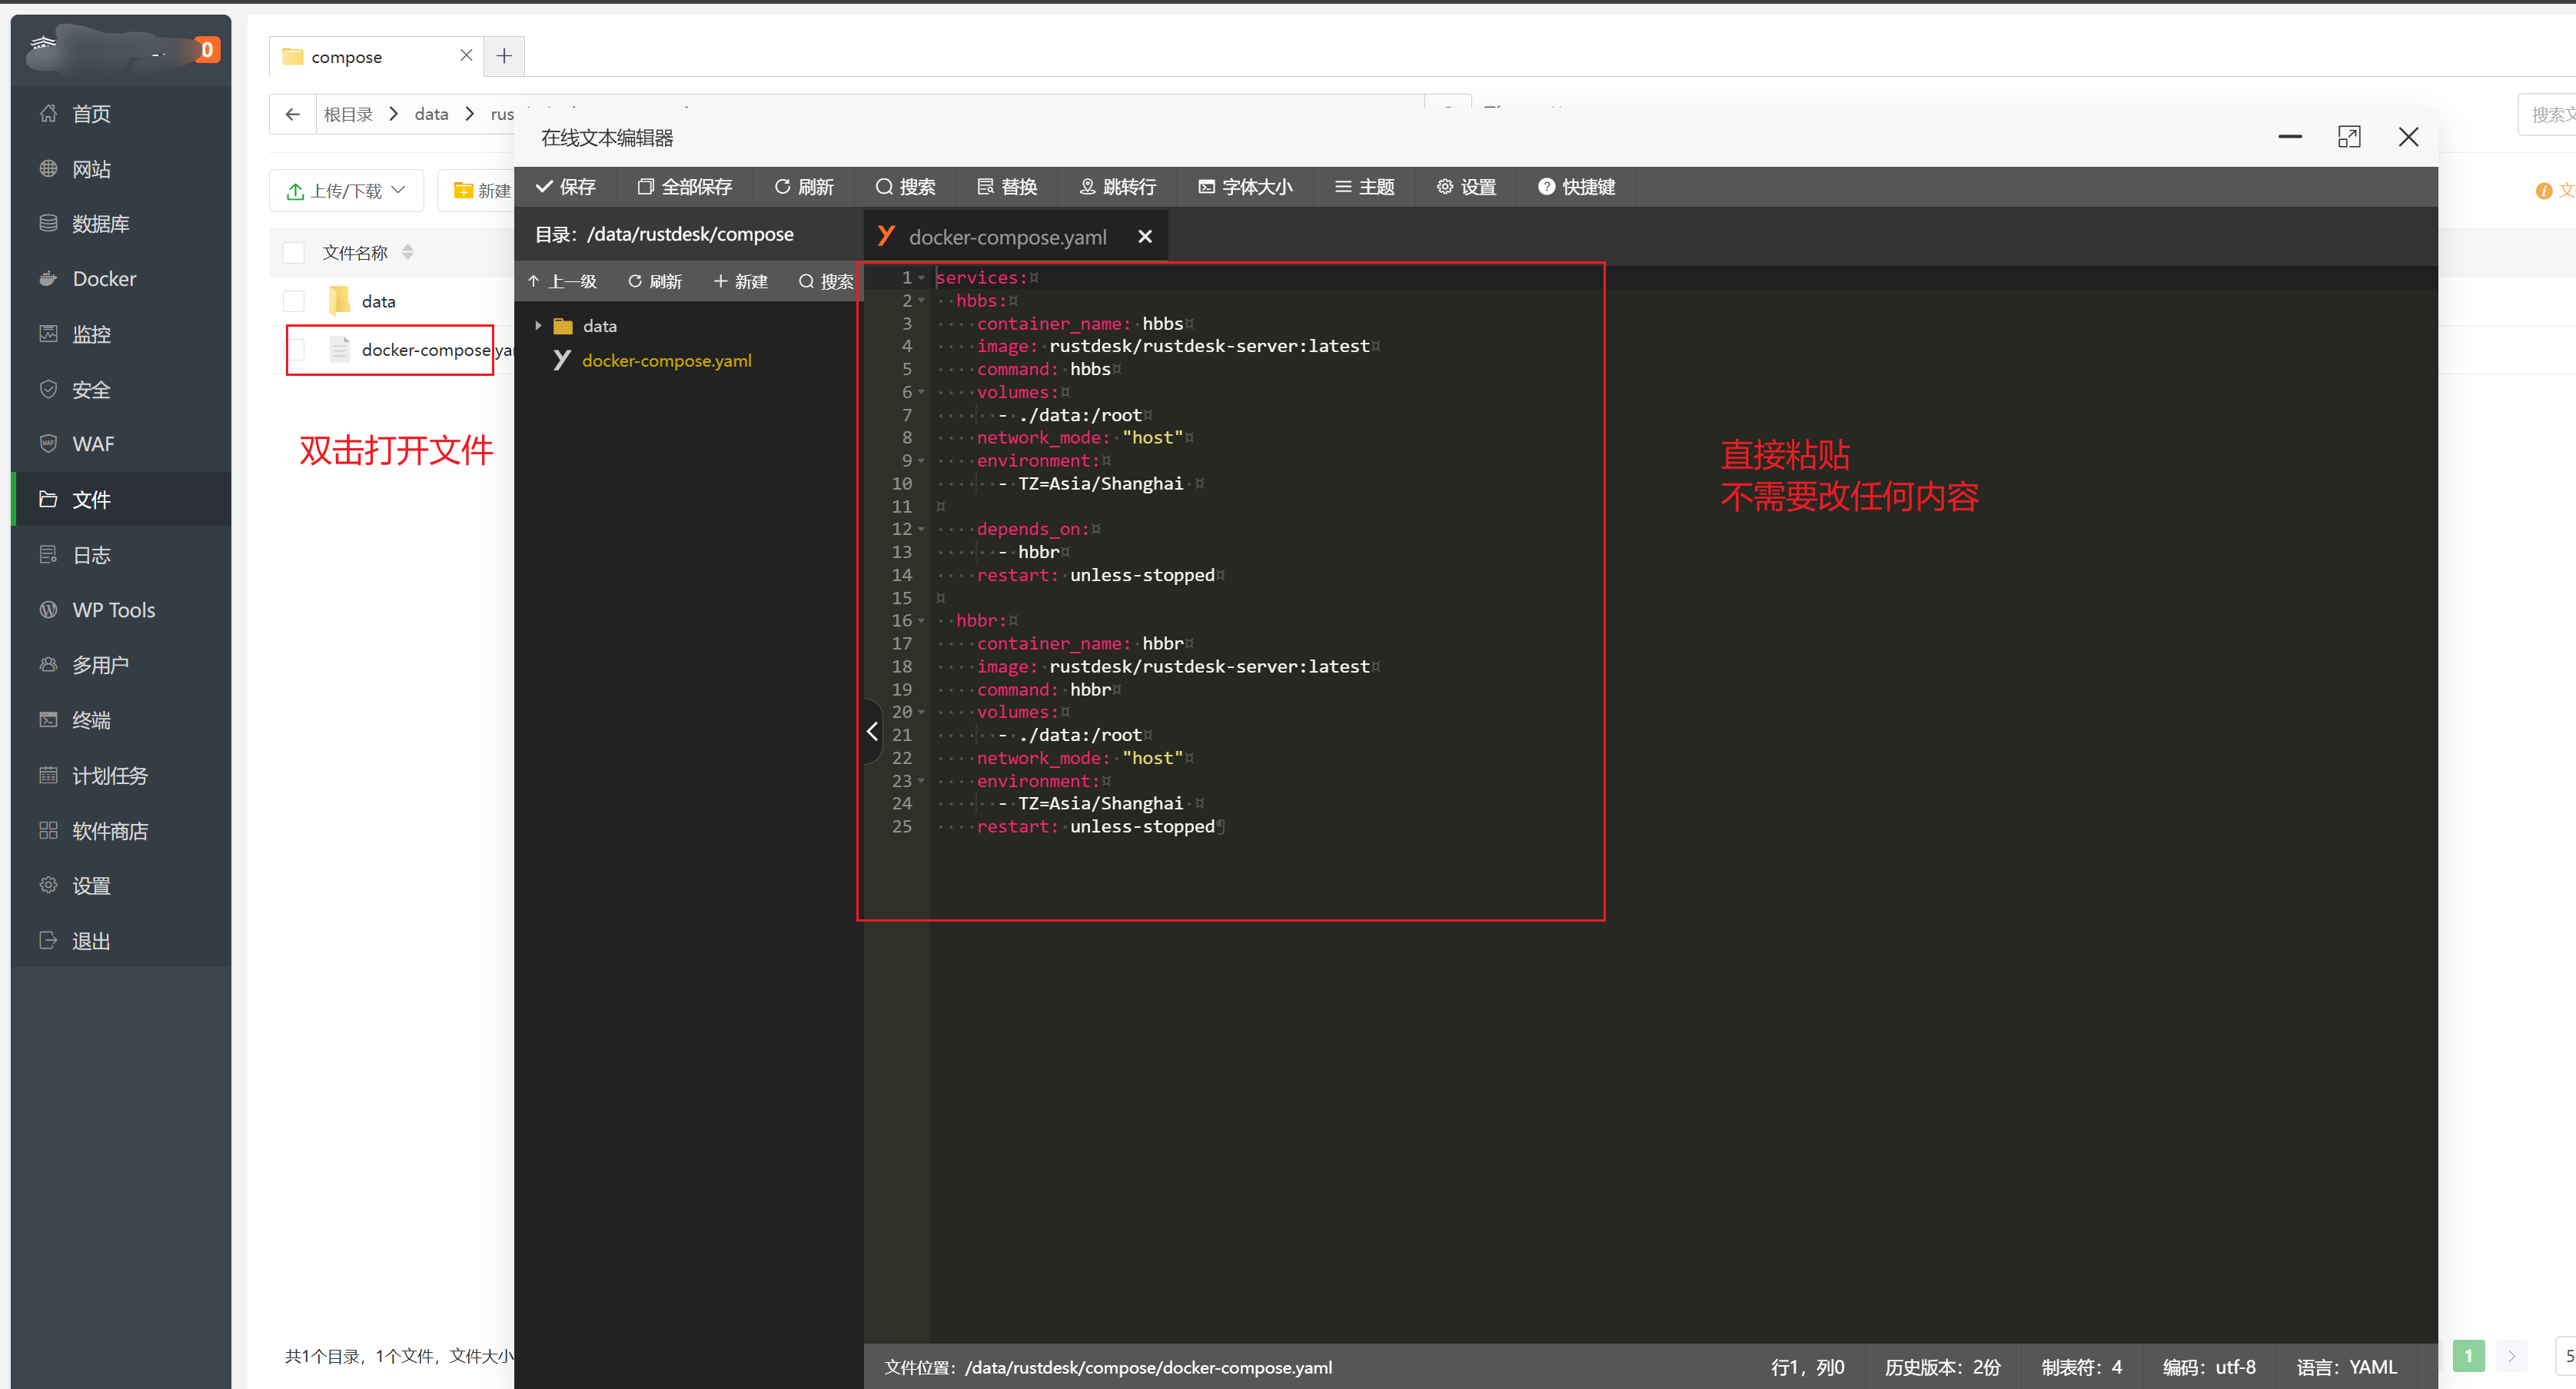The height and width of the screenshot is (1389, 2576).
Task: Open the WAF section in sidebar
Action: [x=92, y=444]
